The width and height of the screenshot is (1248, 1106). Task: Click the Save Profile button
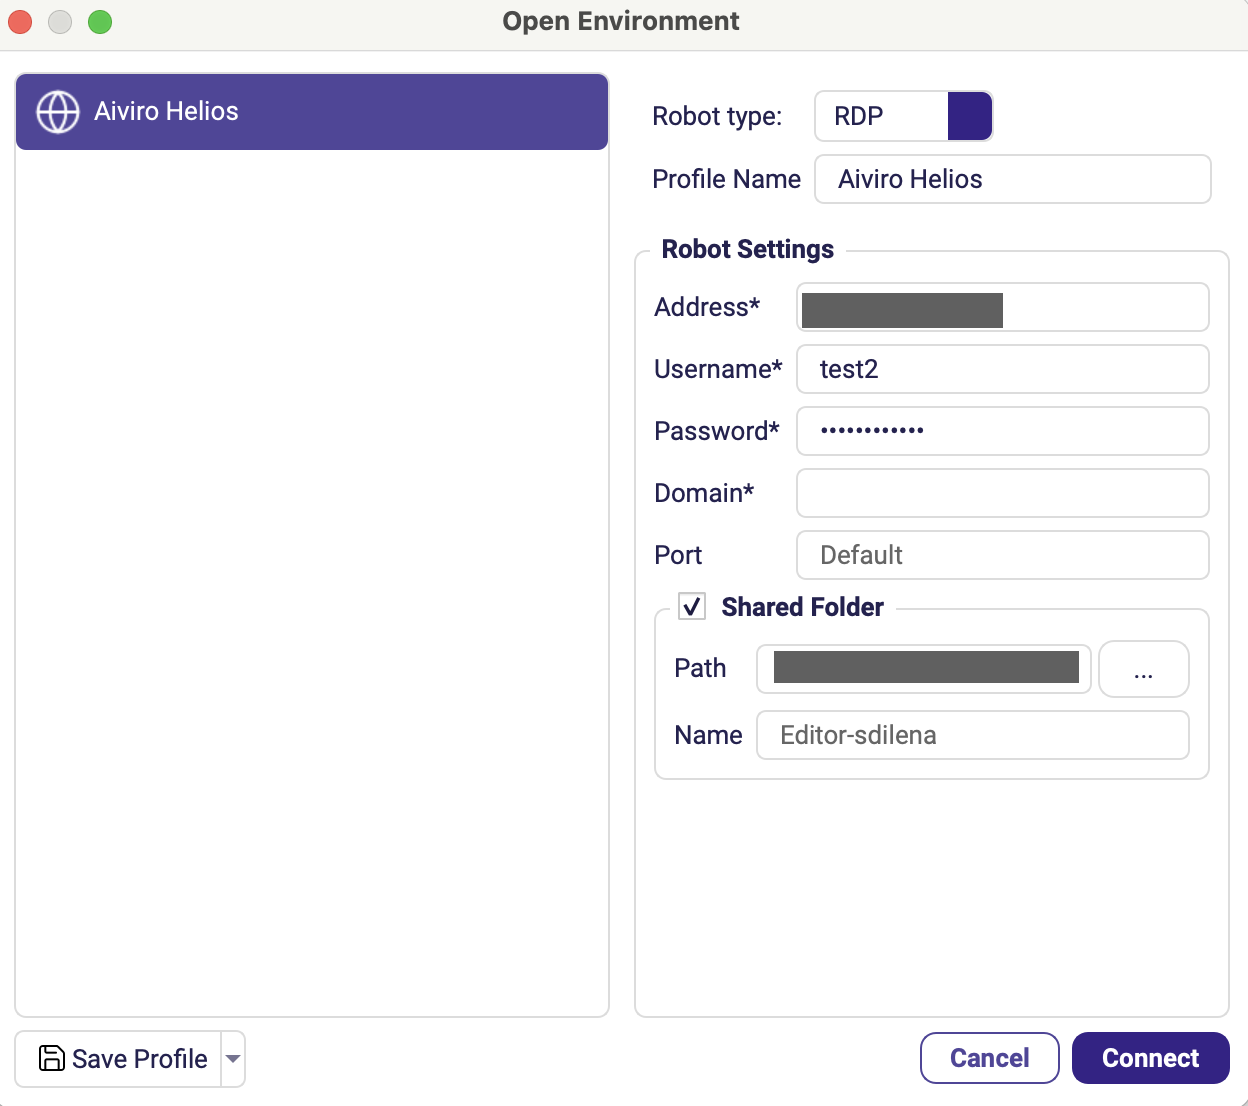click(x=118, y=1059)
